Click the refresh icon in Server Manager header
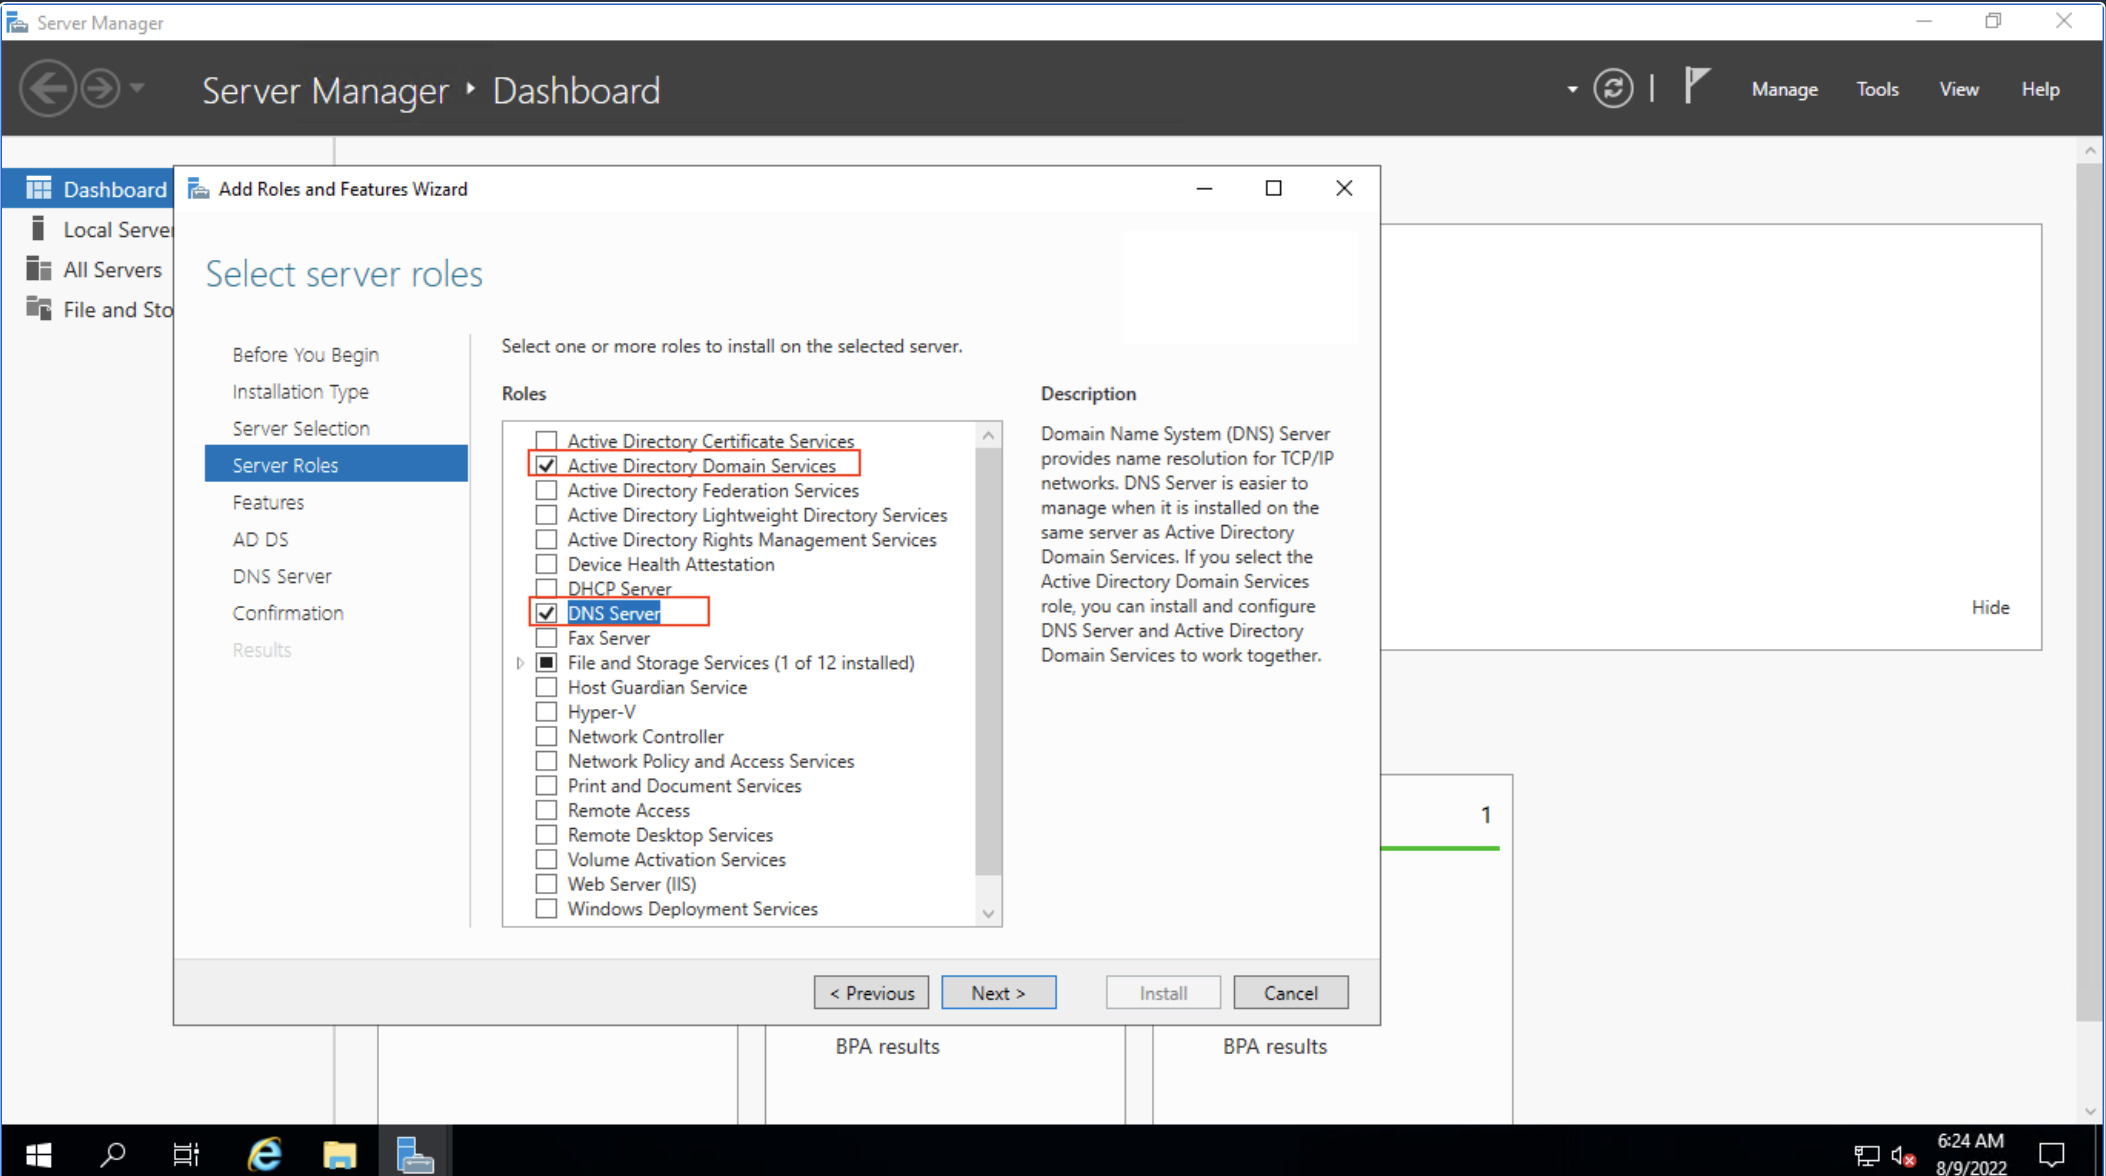Viewport: 2106px width, 1176px height. (x=1613, y=89)
